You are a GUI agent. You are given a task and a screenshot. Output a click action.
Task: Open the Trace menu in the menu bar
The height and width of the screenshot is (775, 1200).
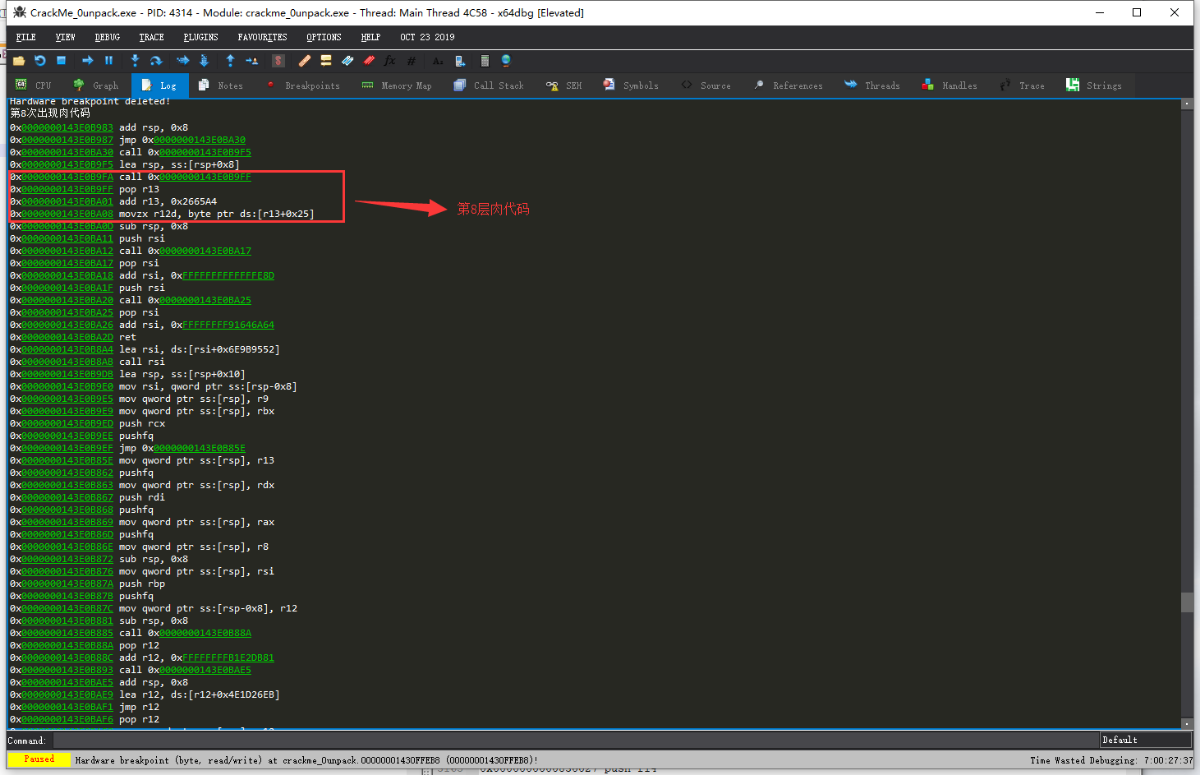pyautogui.click(x=152, y=37)
